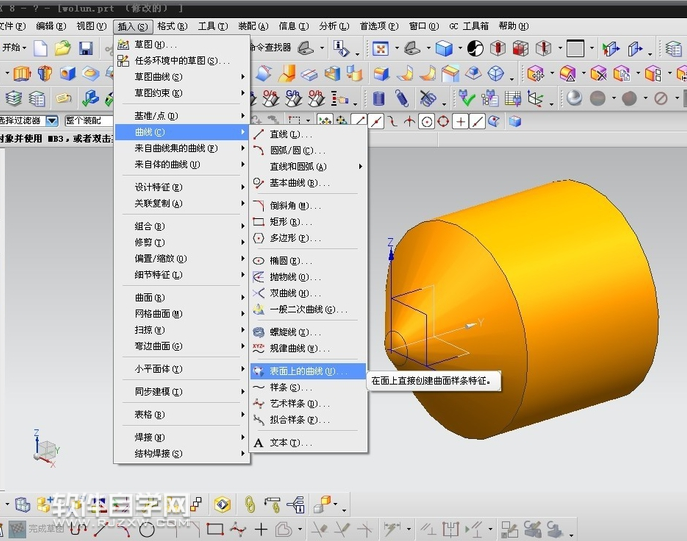Select Arc/Circle (圆弧/圆) from submenu
Image resolution: width=687 pixels, height=541 pixels.
(x=294, y=150)
